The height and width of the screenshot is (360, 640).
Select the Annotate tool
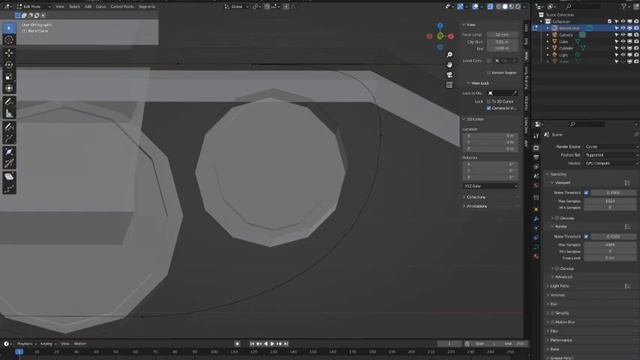[9, 101]
